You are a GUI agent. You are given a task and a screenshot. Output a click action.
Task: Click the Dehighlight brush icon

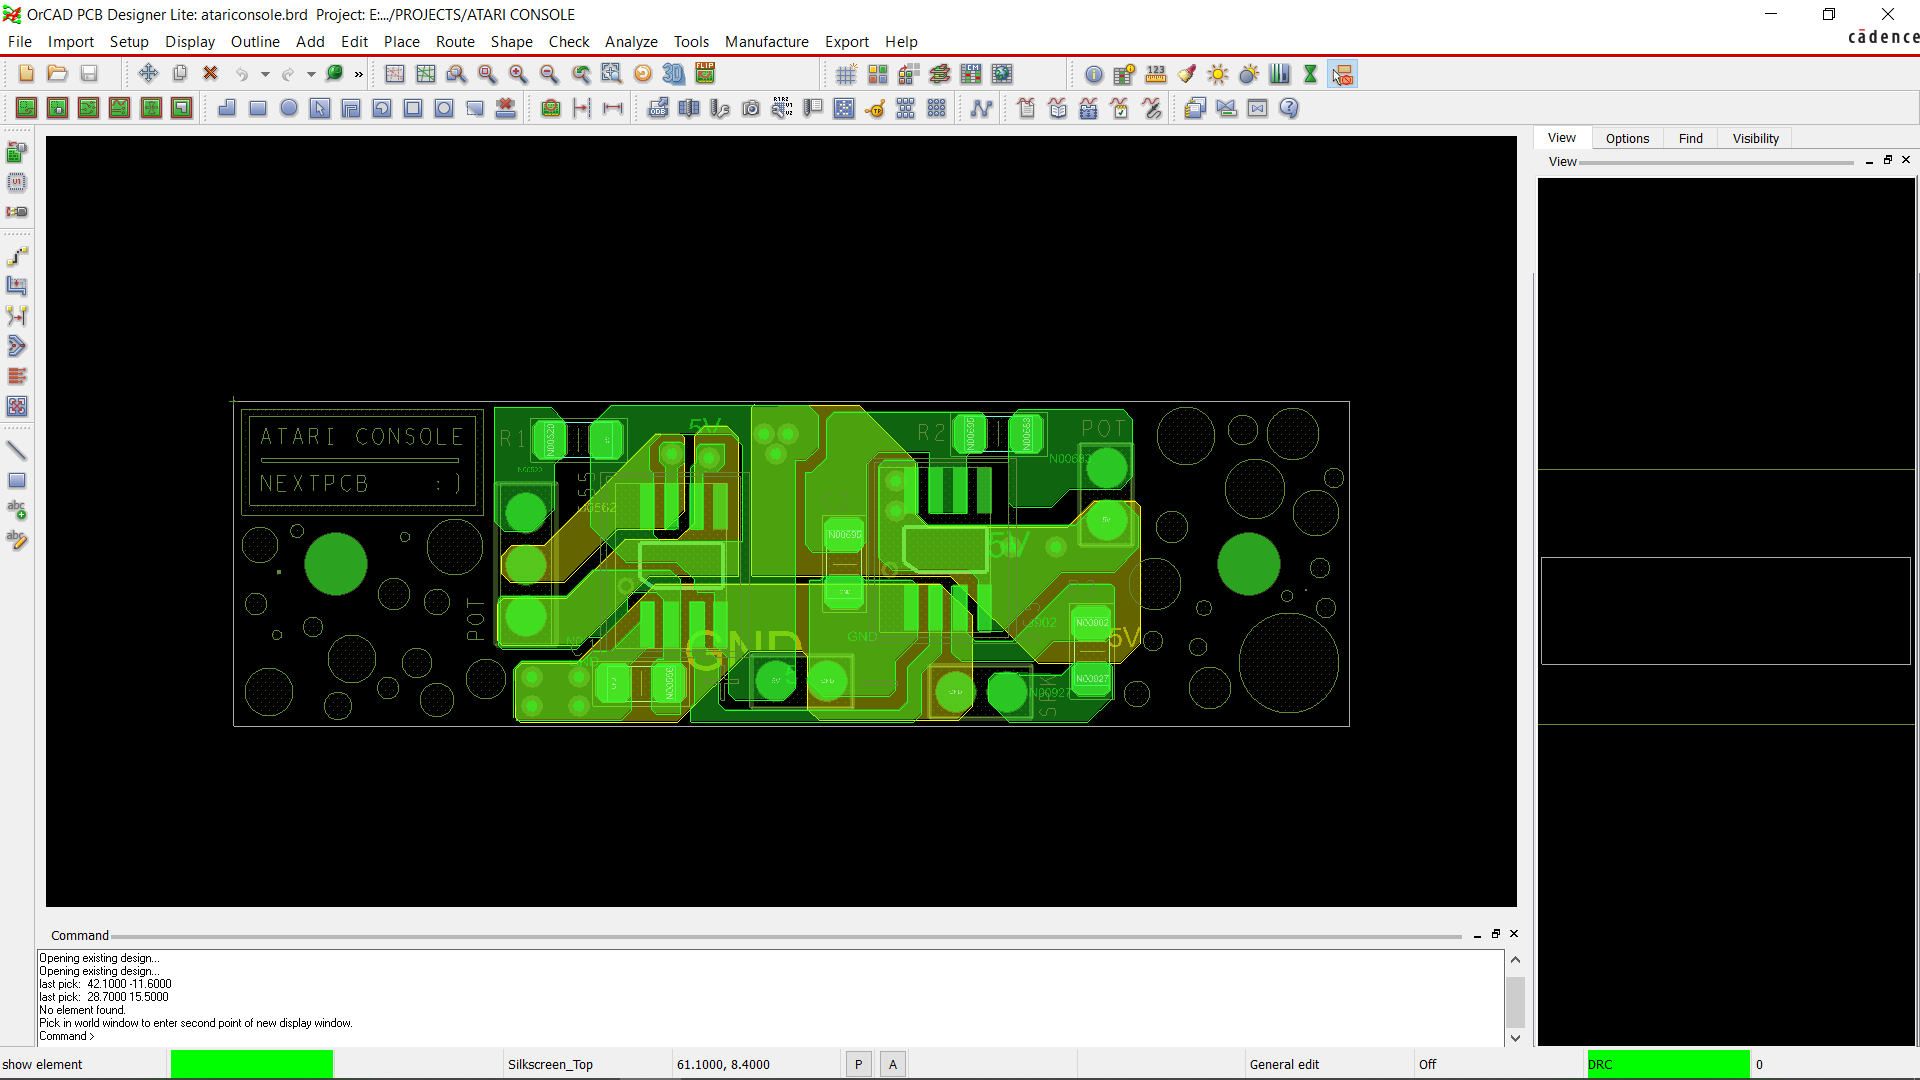(x=1187, y=74)
